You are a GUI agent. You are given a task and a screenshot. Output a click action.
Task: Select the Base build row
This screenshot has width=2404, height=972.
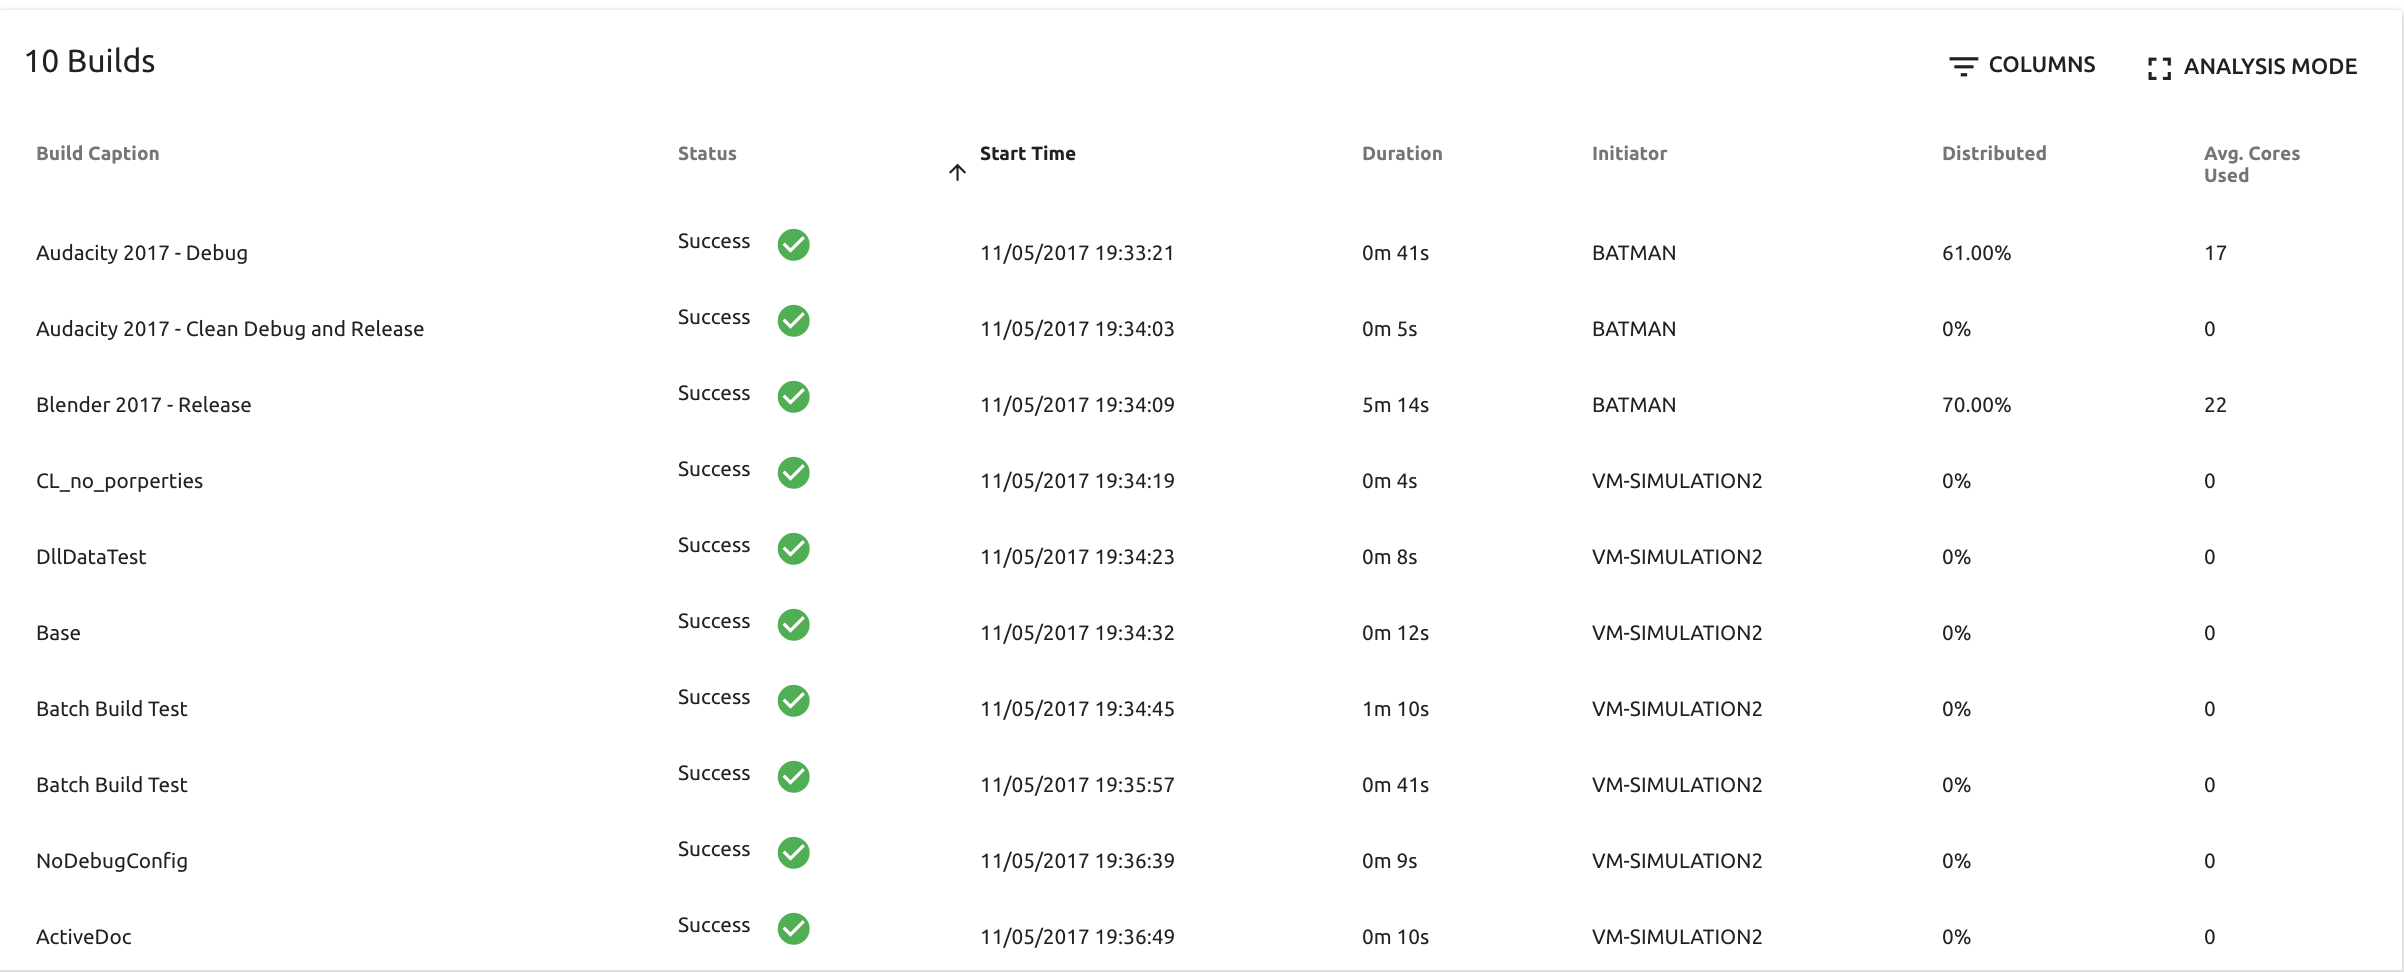click(59, 633)
